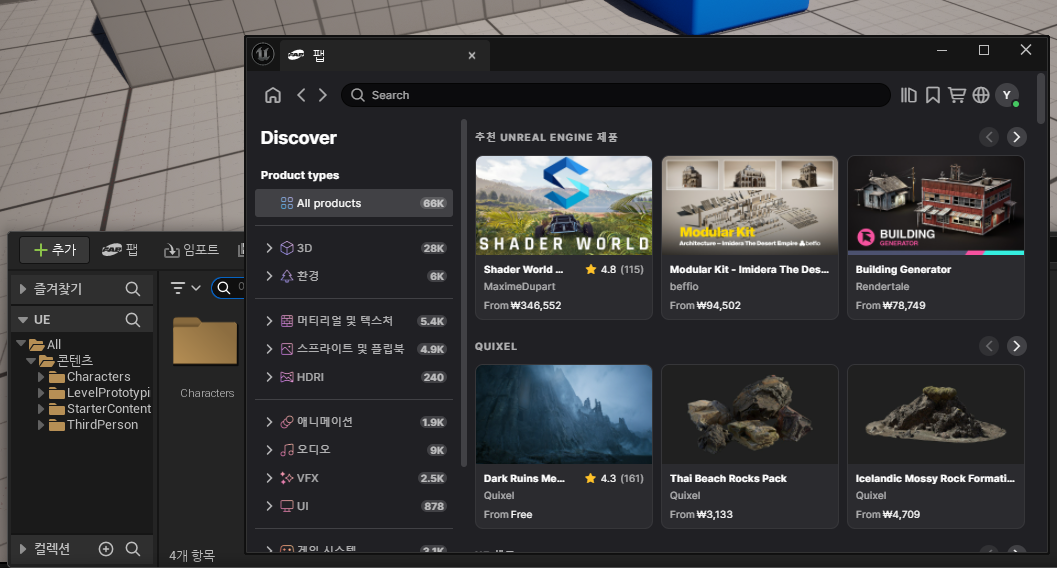1057x568 pixels.
Task: Collapse the UE section
Action: pos(23,319)
